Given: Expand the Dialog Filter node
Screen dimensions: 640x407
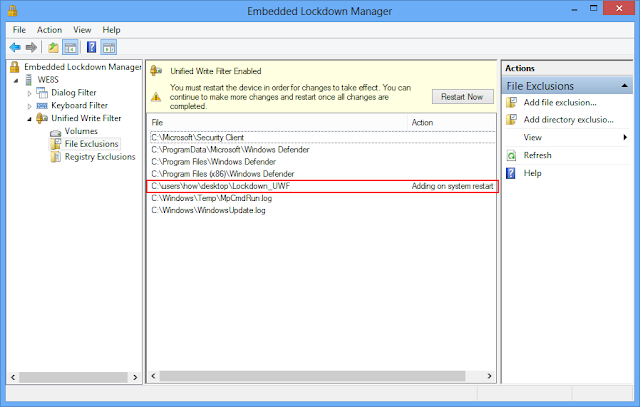Looking at the screenshot, I should click(29, 93).
